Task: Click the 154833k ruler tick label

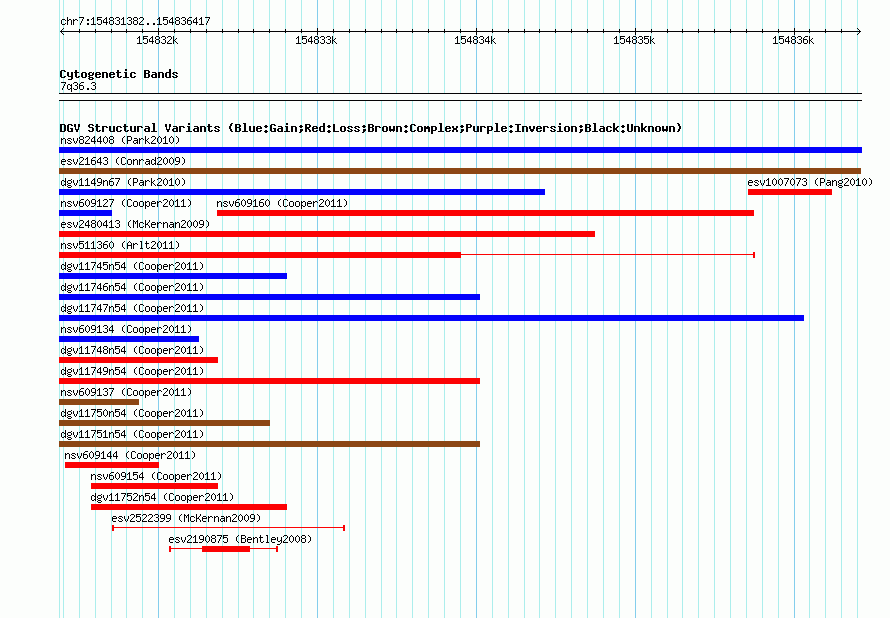Action: coord(316,40)
